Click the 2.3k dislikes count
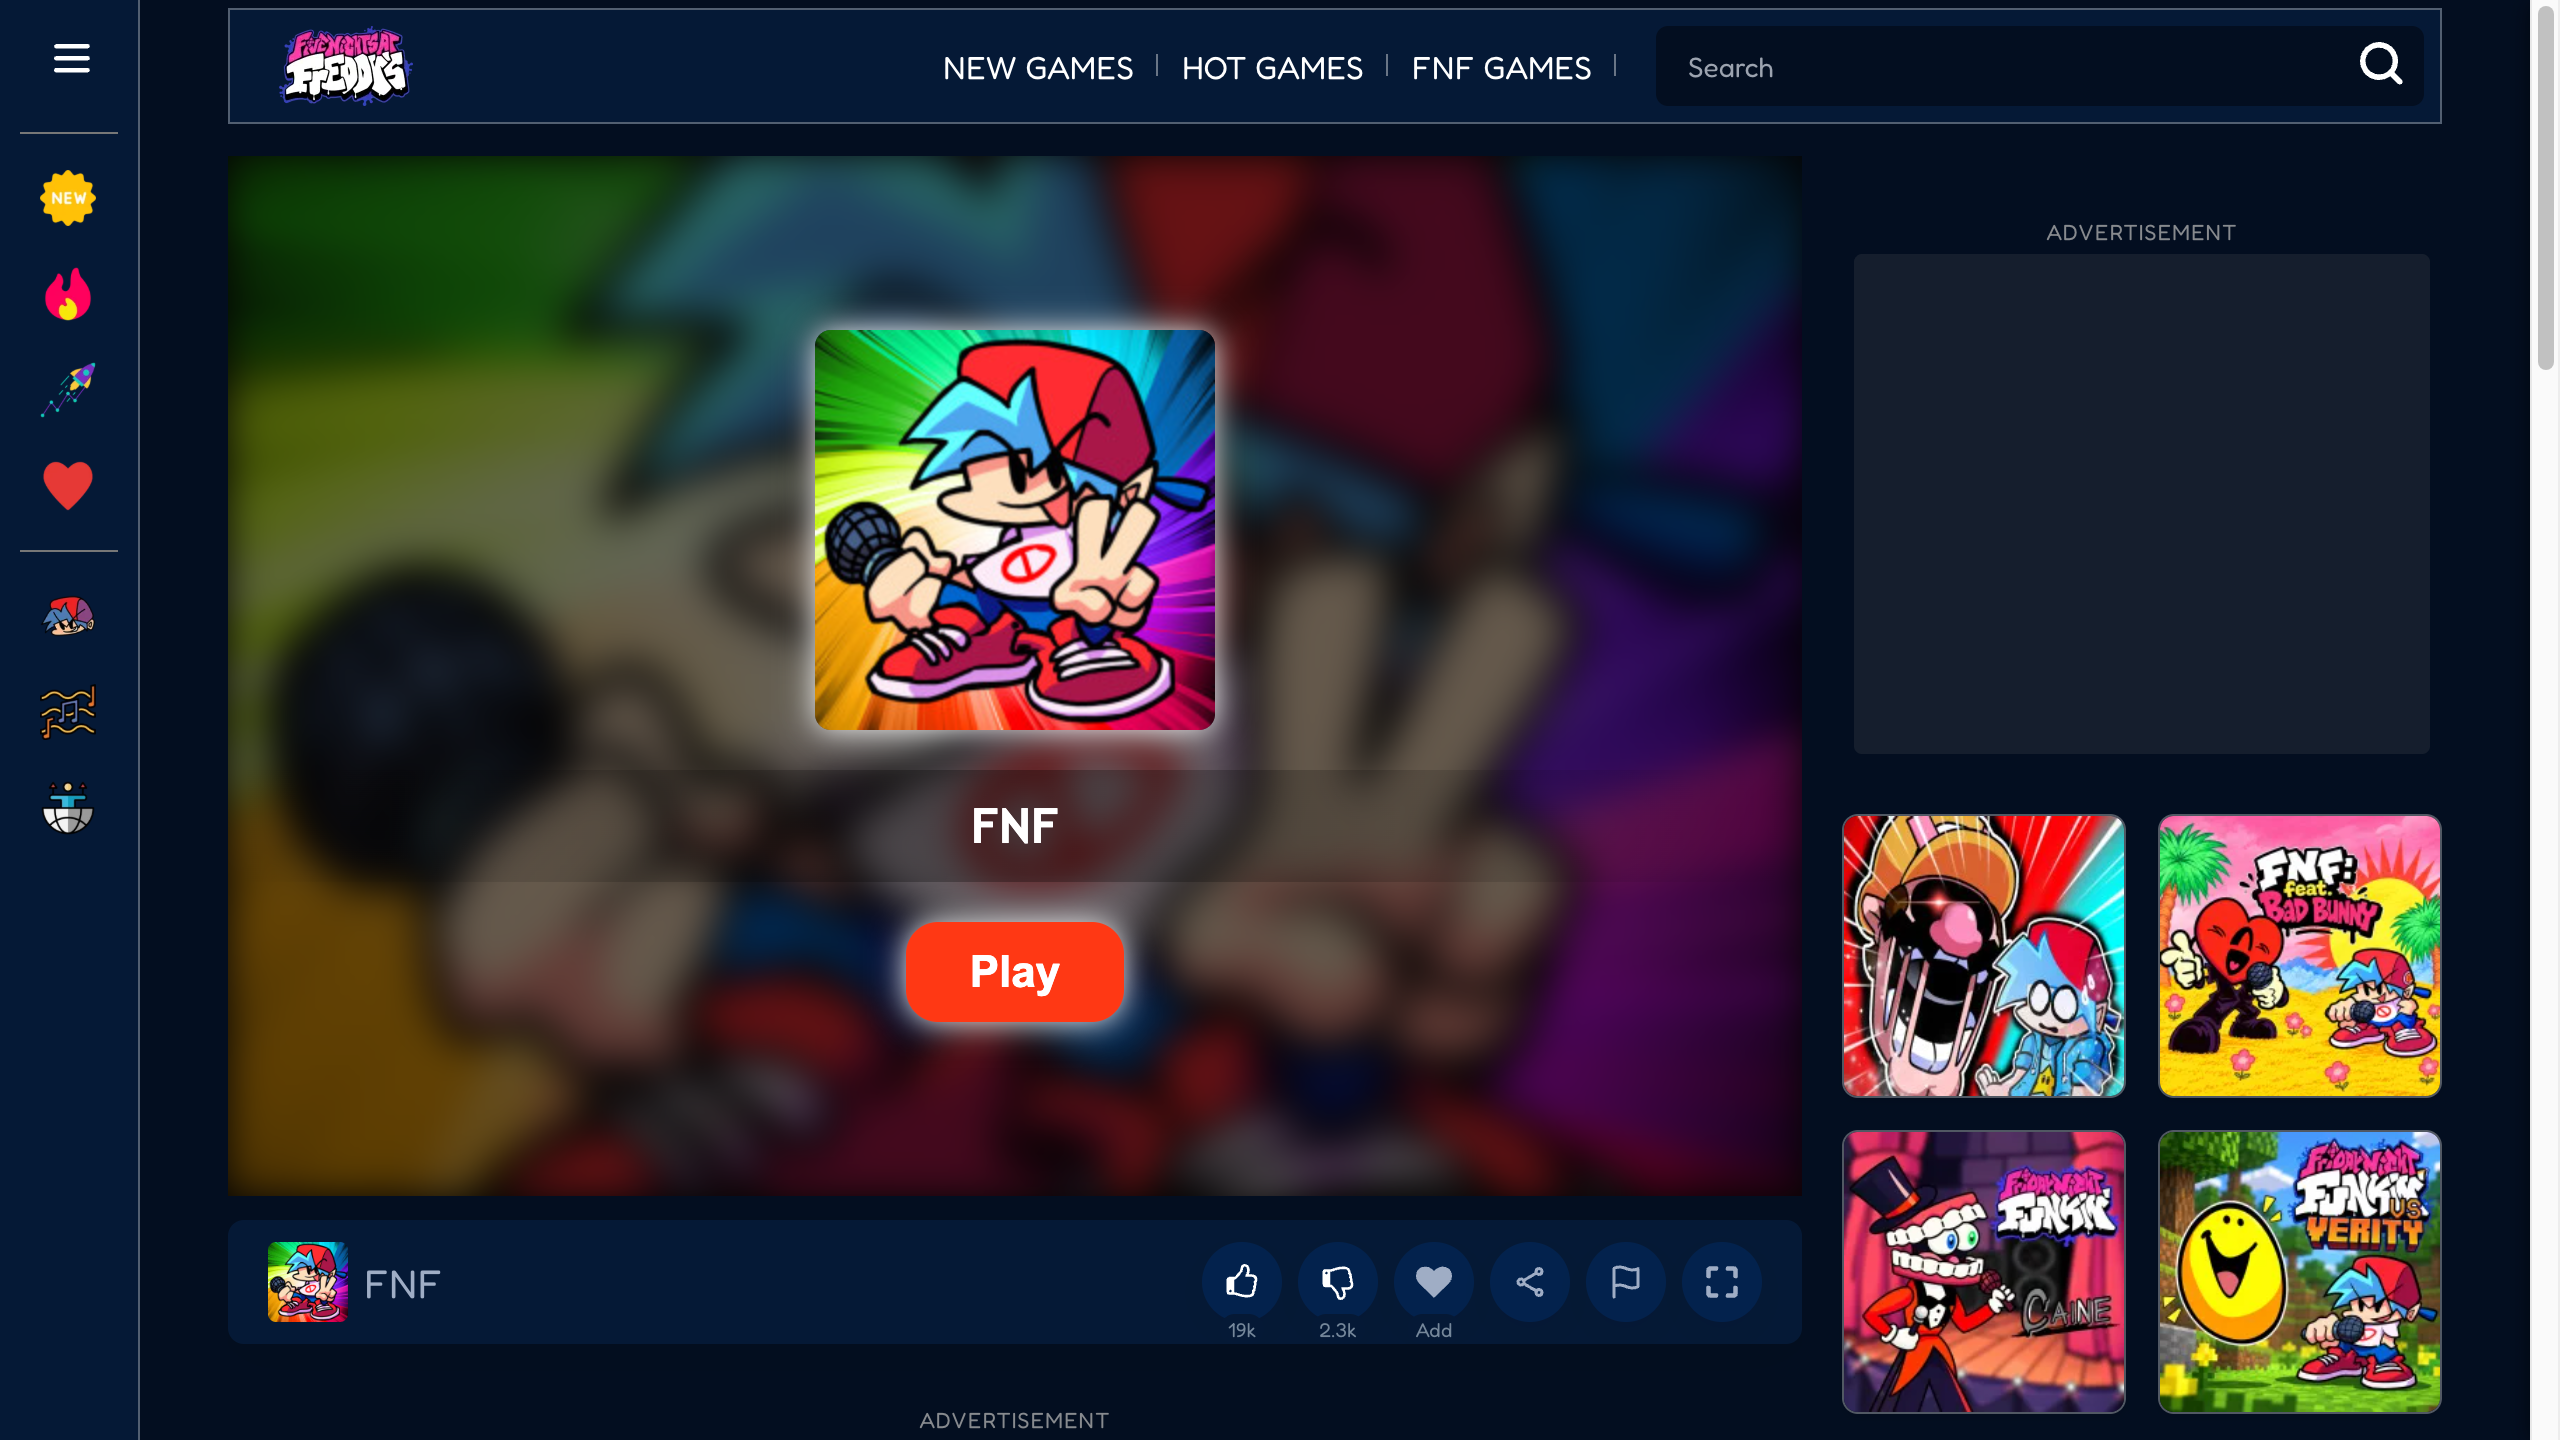 click(1338, 1331)
